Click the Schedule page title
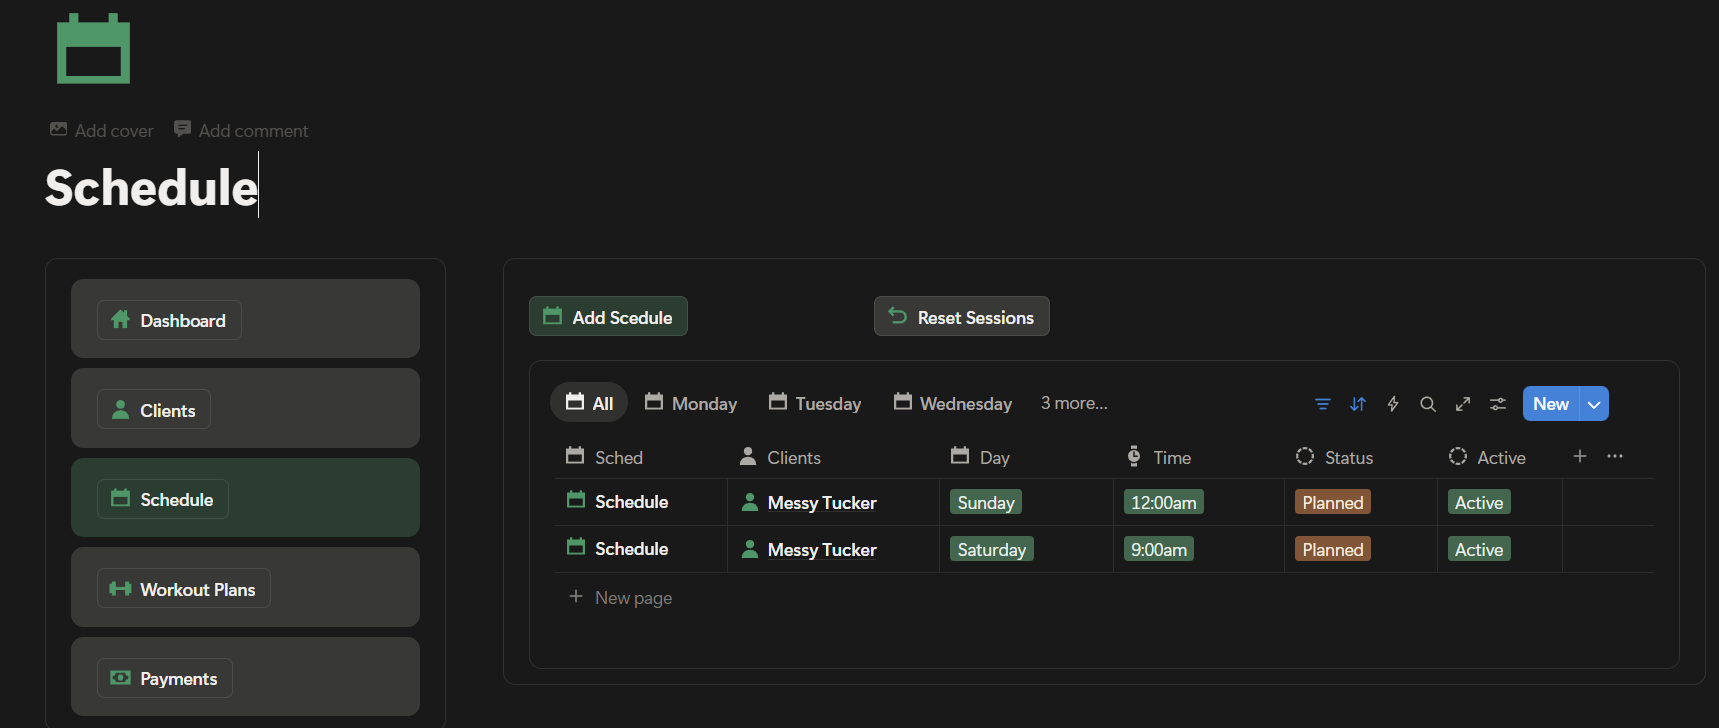The height and width of the screenshot is (728, 1719). 152,187
